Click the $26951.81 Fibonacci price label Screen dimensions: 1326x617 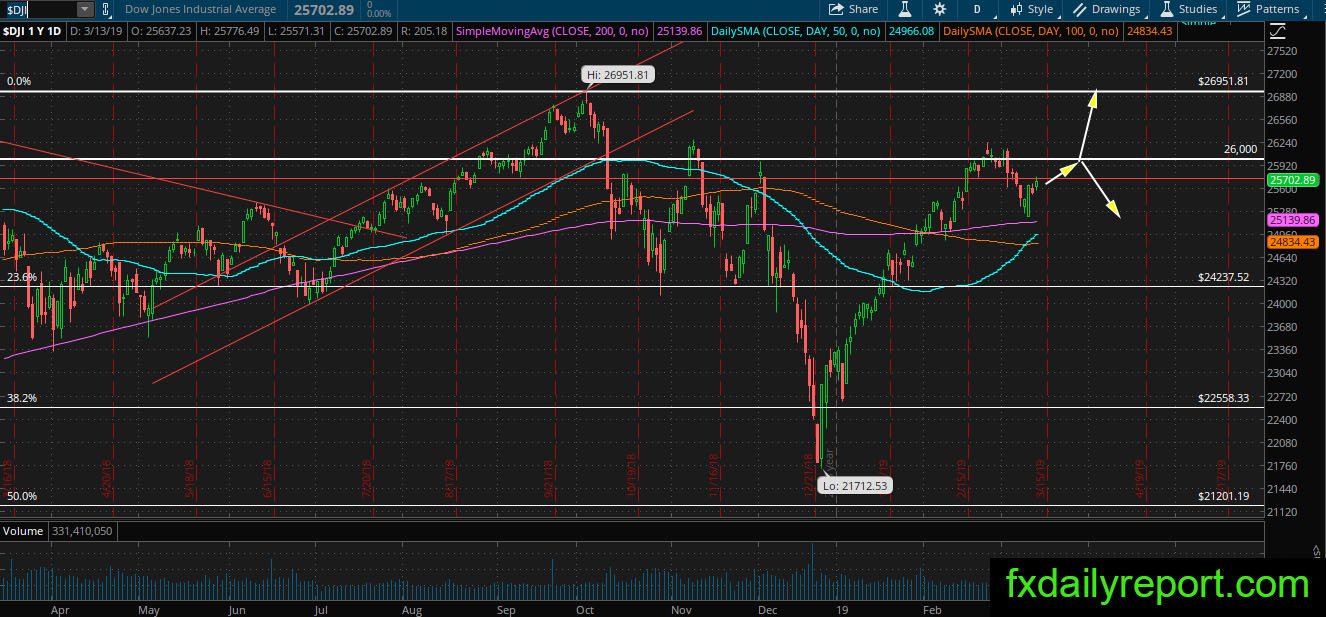tap(1224, 81)
